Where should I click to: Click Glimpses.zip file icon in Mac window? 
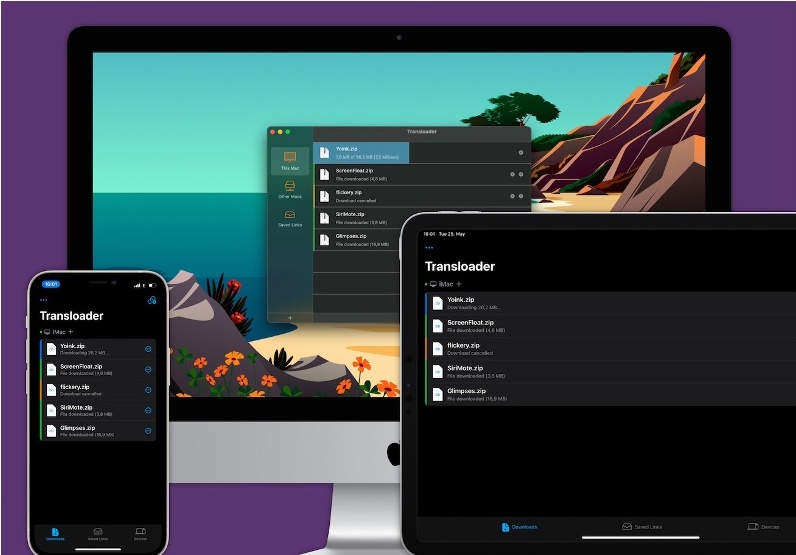324,240
